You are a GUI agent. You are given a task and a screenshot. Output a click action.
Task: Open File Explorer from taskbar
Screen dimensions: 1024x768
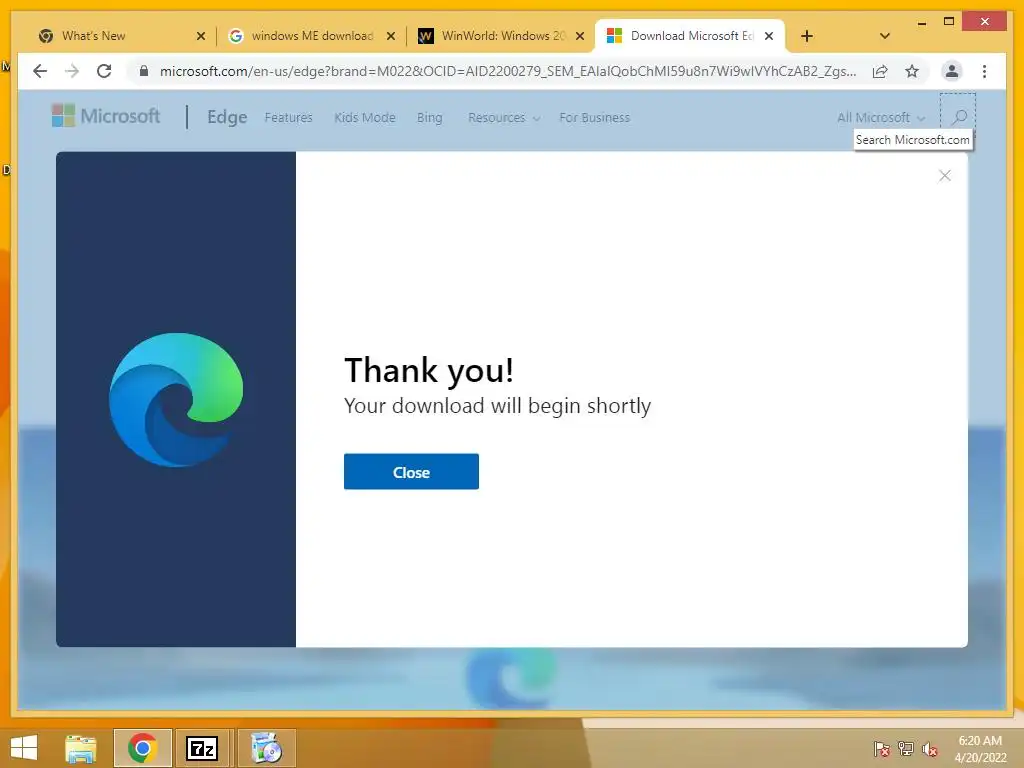tap(81, 748)
